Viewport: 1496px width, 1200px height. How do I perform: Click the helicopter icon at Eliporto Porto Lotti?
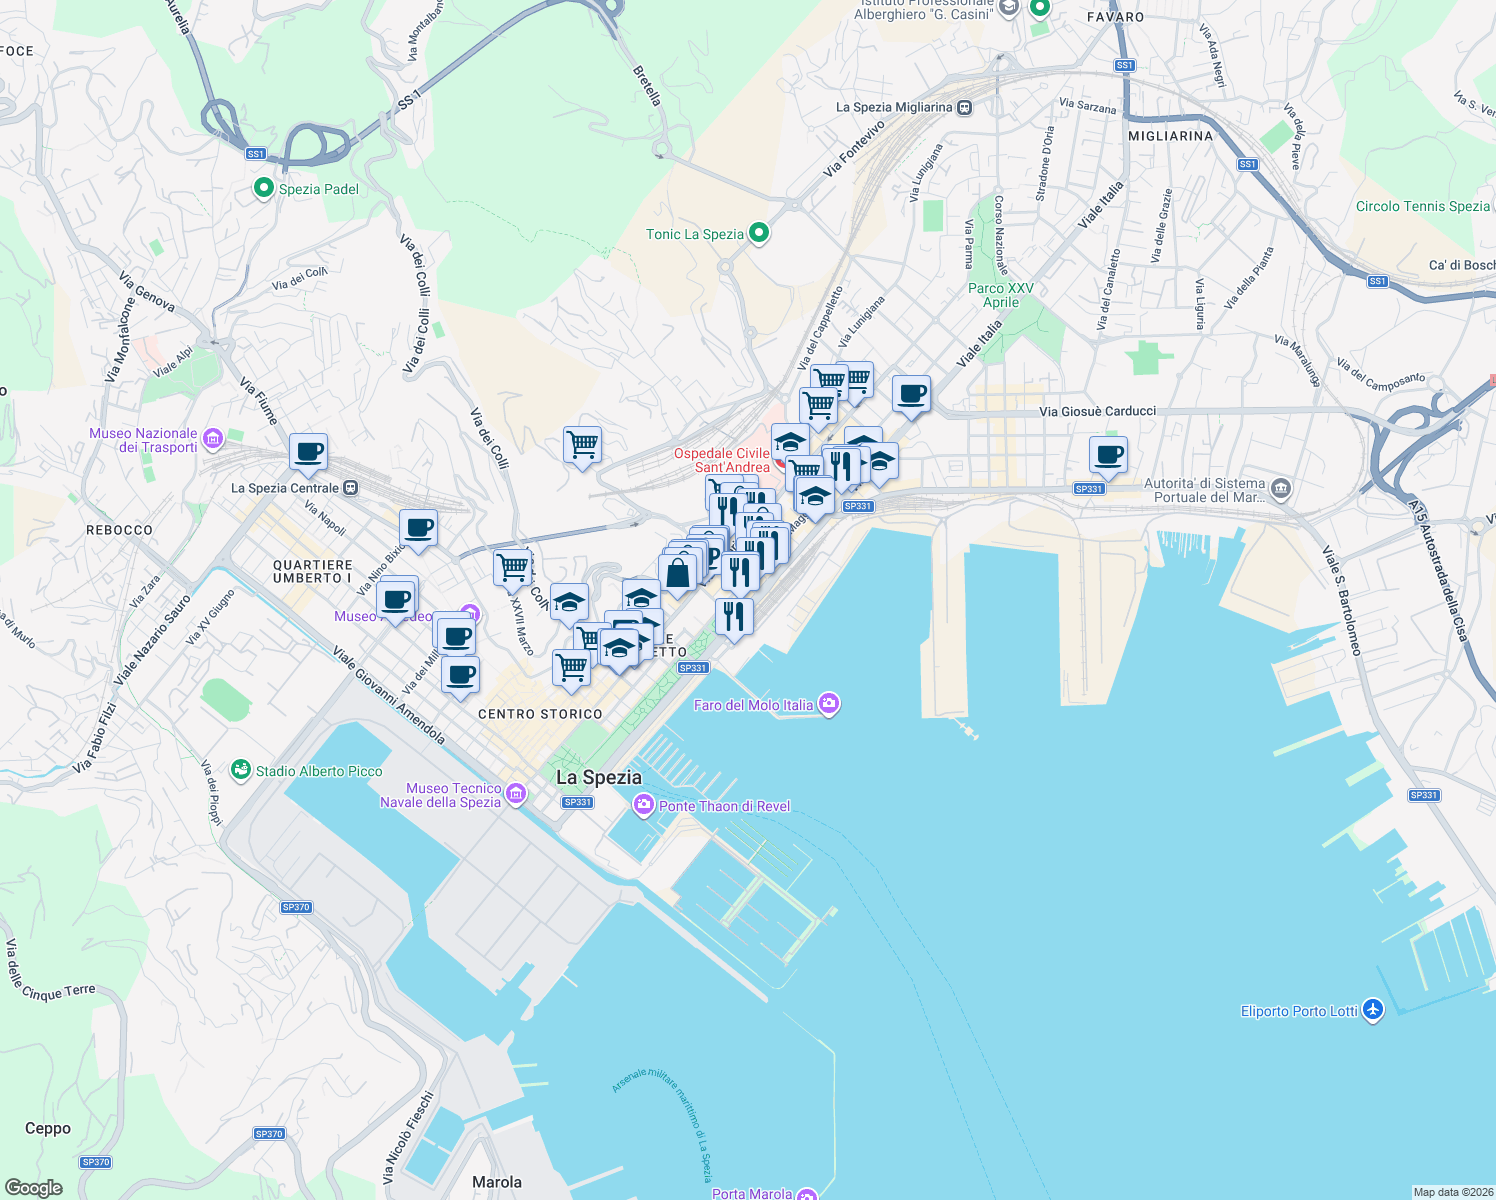[x=1373, y=1010]
